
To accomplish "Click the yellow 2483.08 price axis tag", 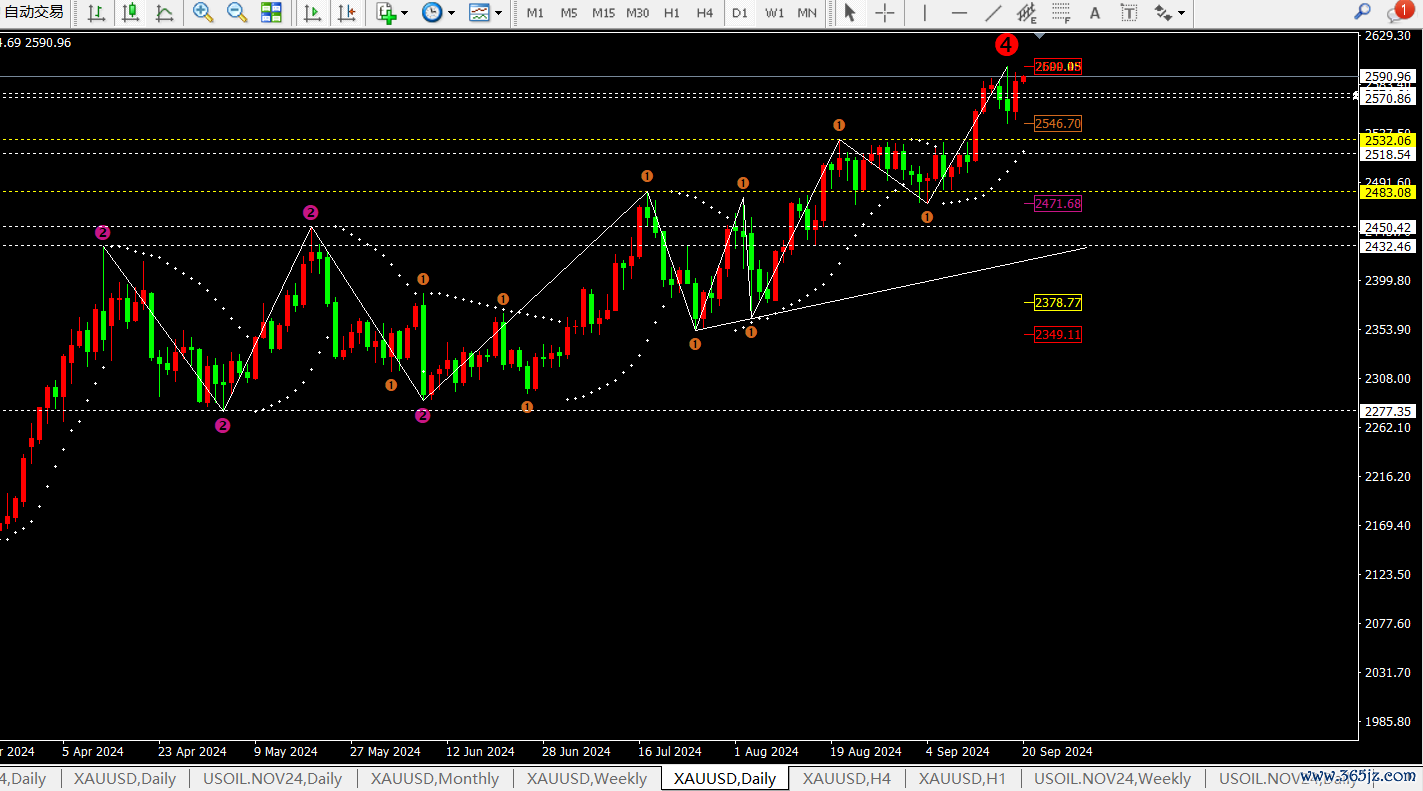I will [x=1389, y=192].
